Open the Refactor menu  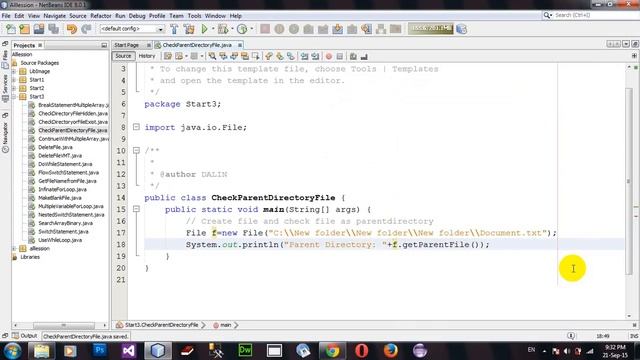[x=100, y=16]
